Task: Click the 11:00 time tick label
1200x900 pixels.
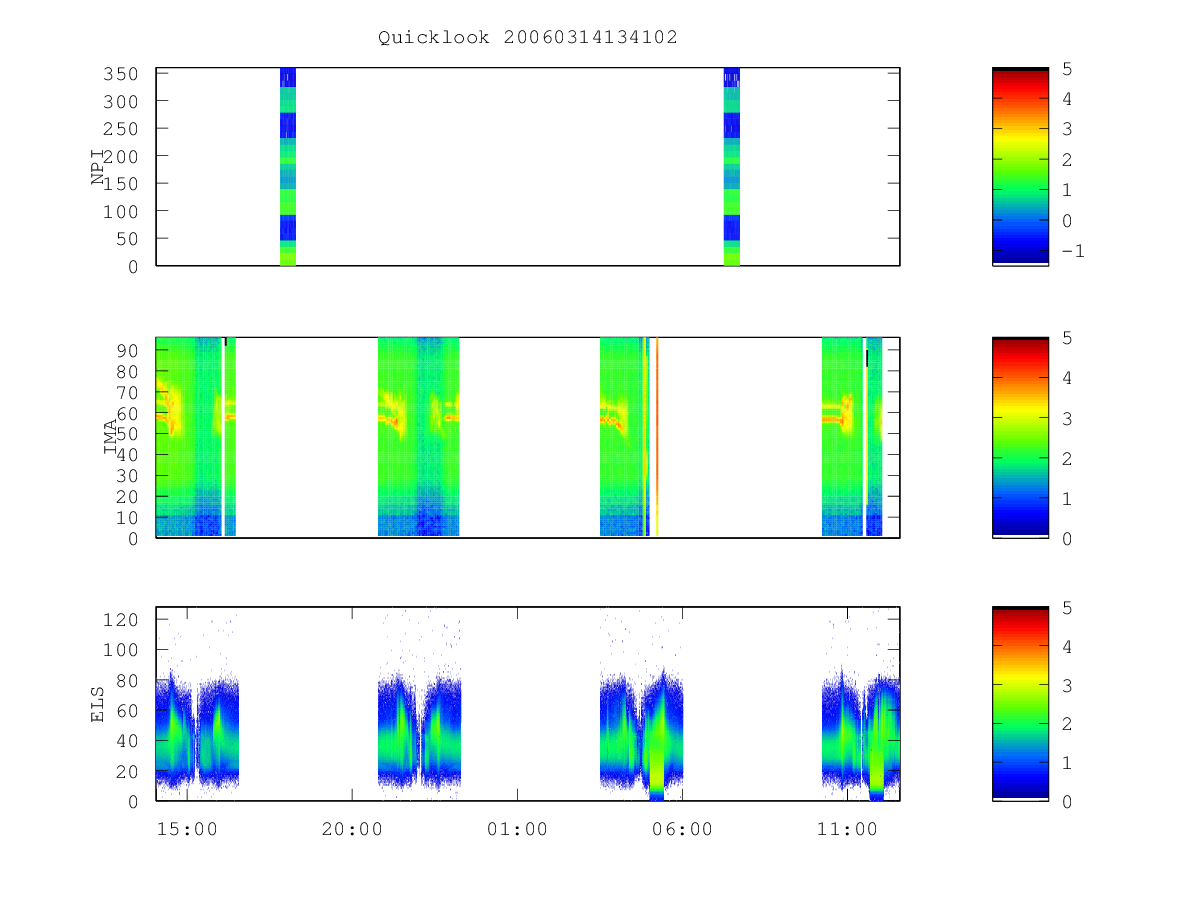Action: 847,830
